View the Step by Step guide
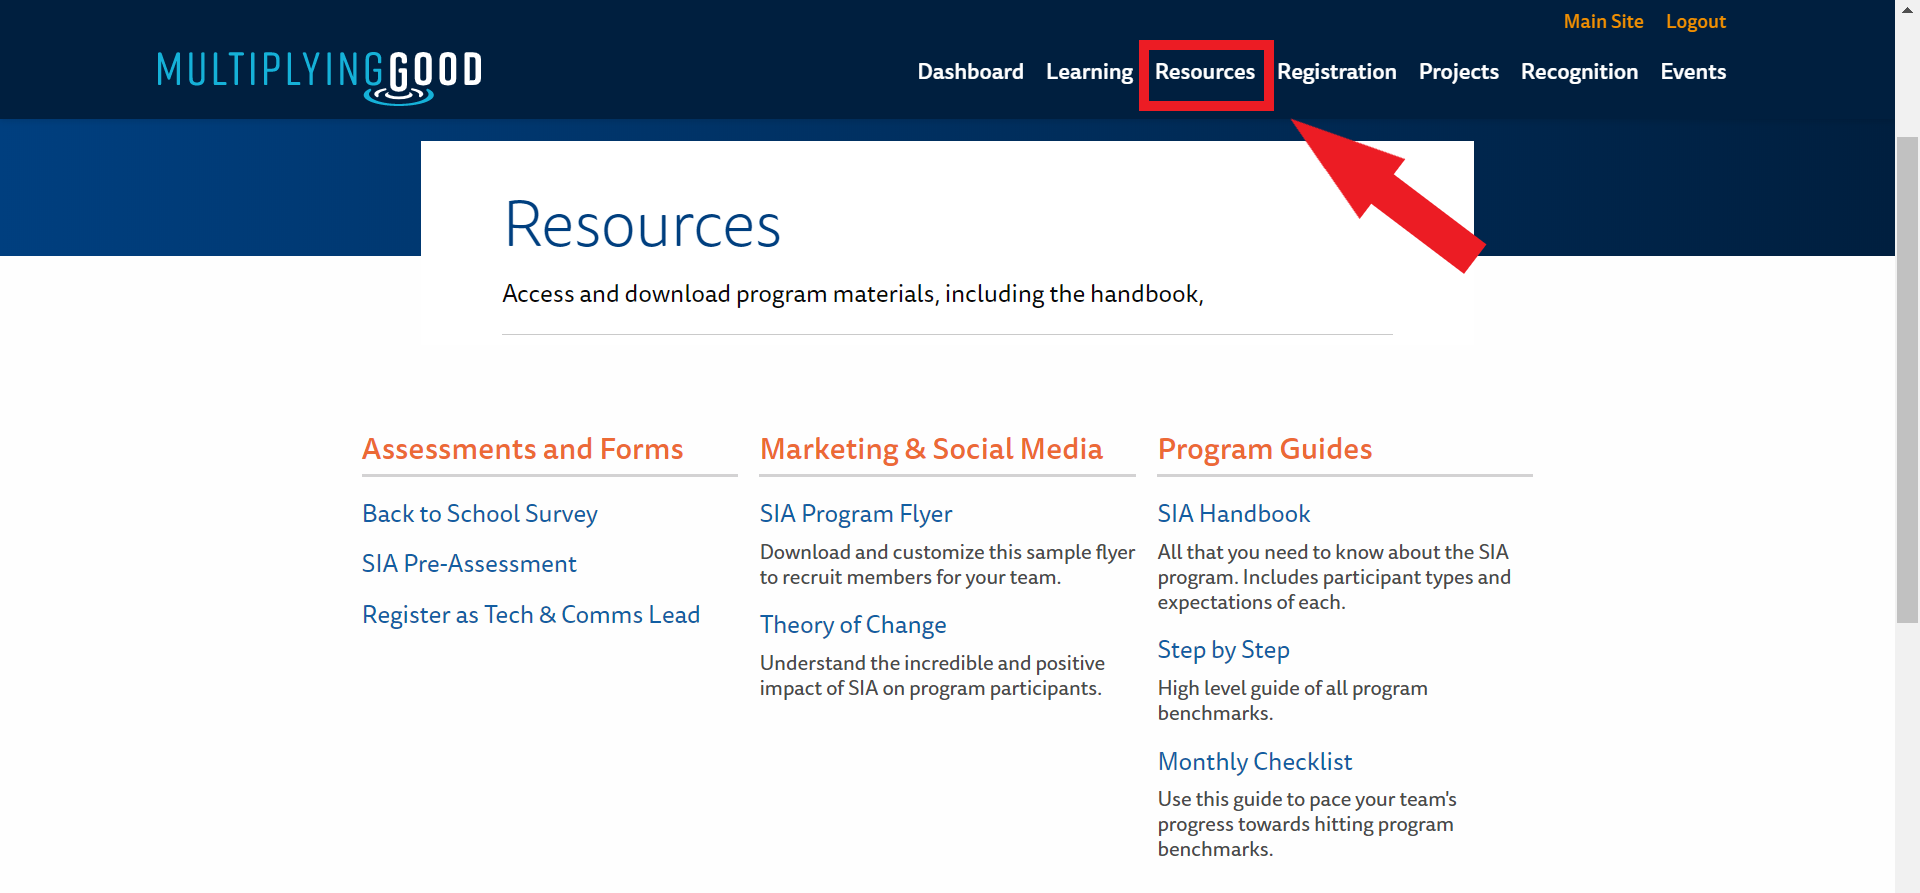The height and width of the screenshot is (893, 1920). [1224, 650]
